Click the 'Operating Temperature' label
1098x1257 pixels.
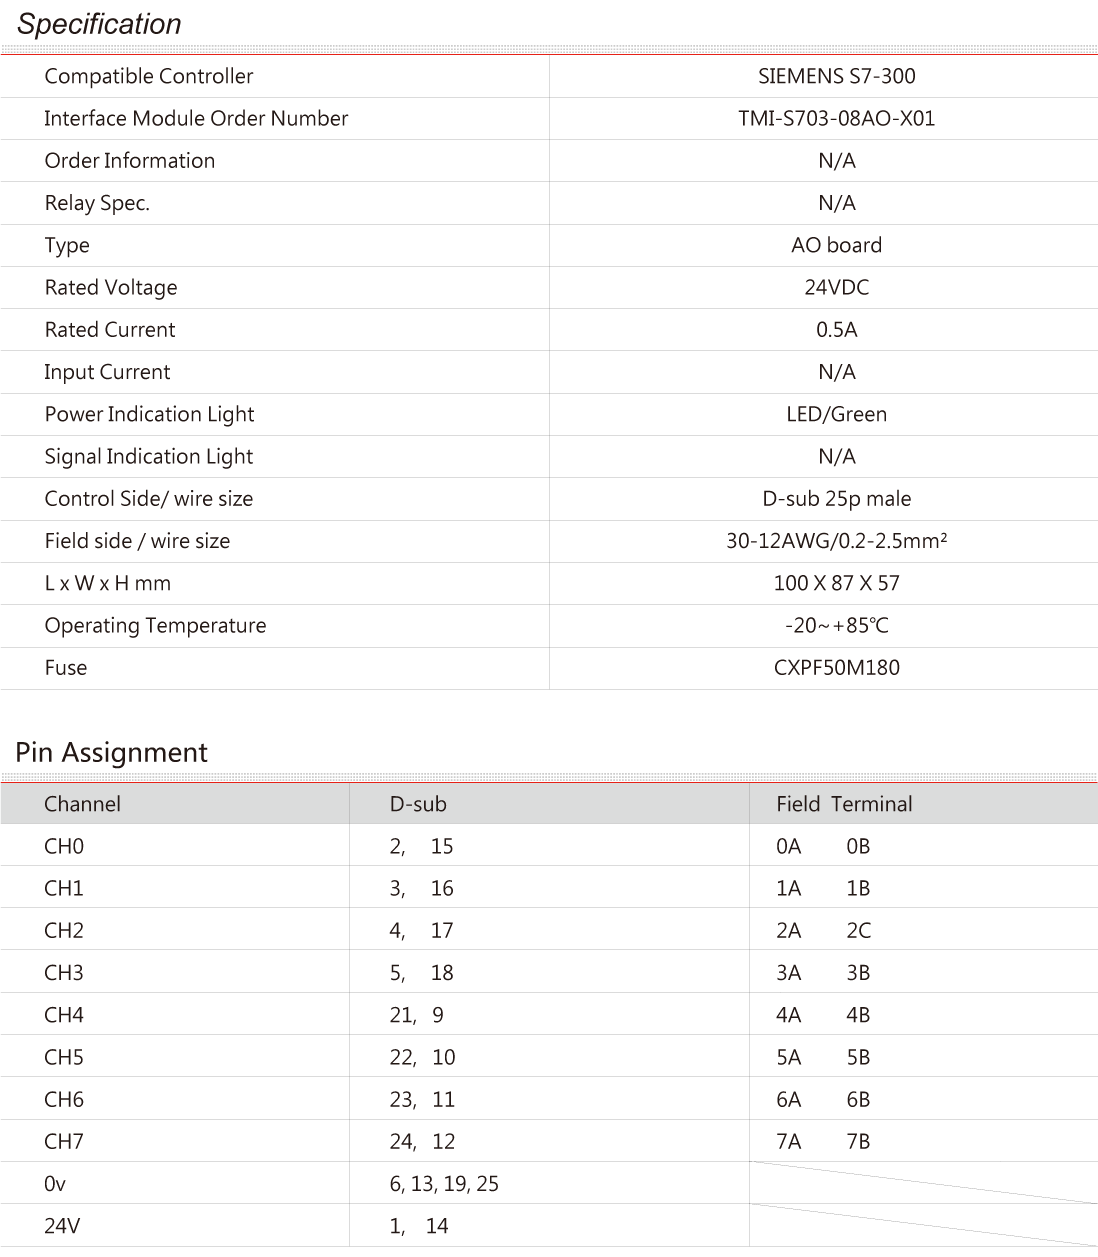point(155,625)
